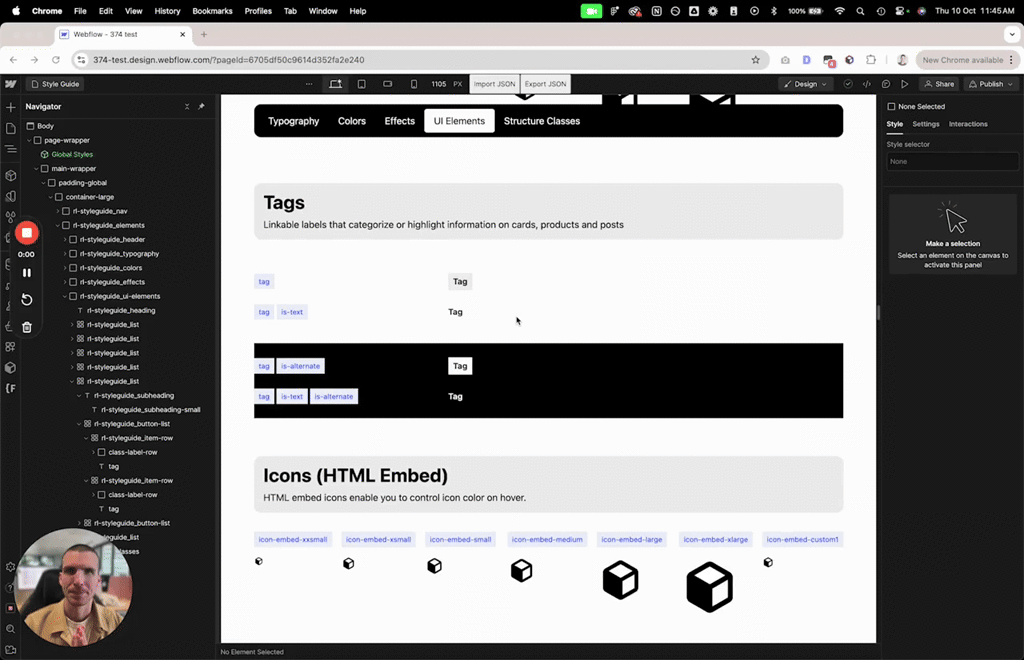Click the Share button
Viewport: 1024px width, 660px height.
[x=939, y=84]
